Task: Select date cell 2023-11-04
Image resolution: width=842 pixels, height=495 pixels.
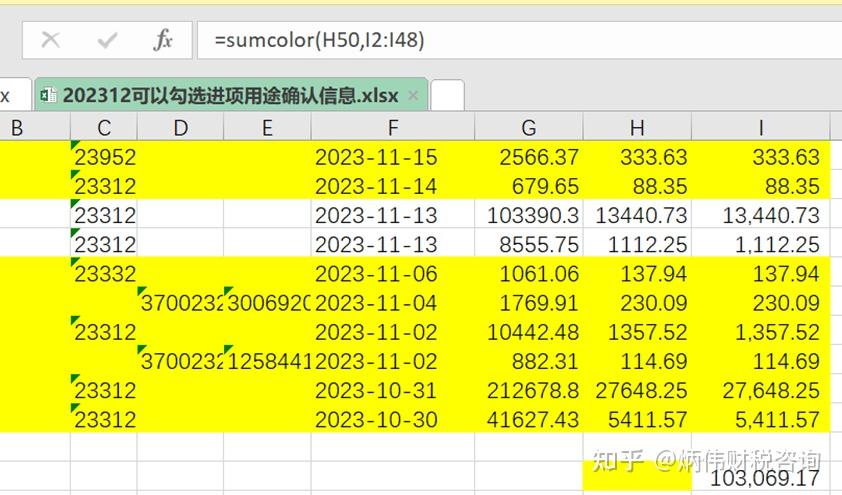Action: pyautogui.click(x=393, y=302)
